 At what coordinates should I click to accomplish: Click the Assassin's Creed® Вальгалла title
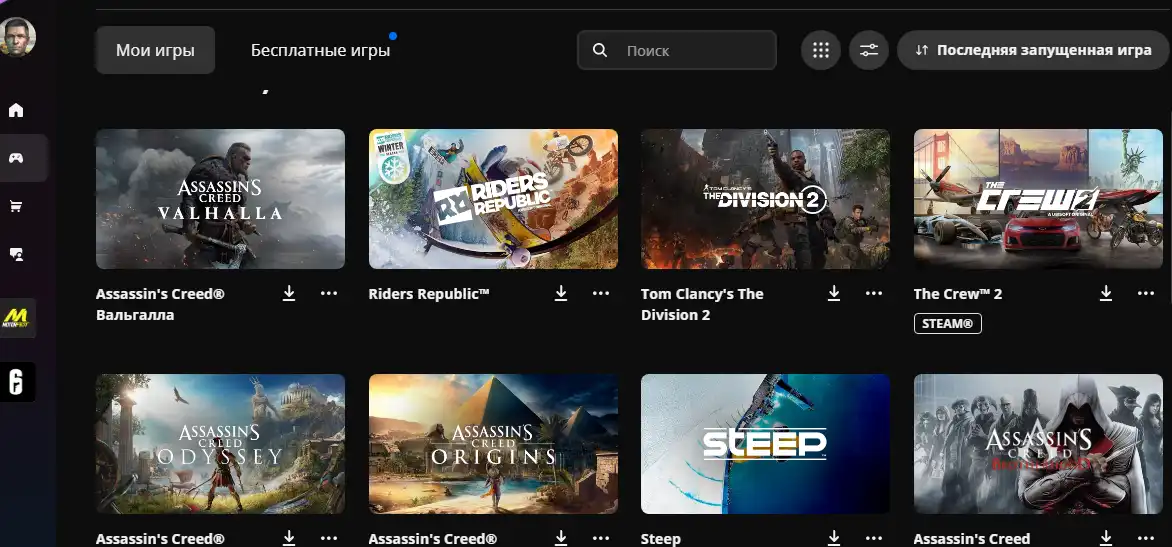(x=160, y=304)
